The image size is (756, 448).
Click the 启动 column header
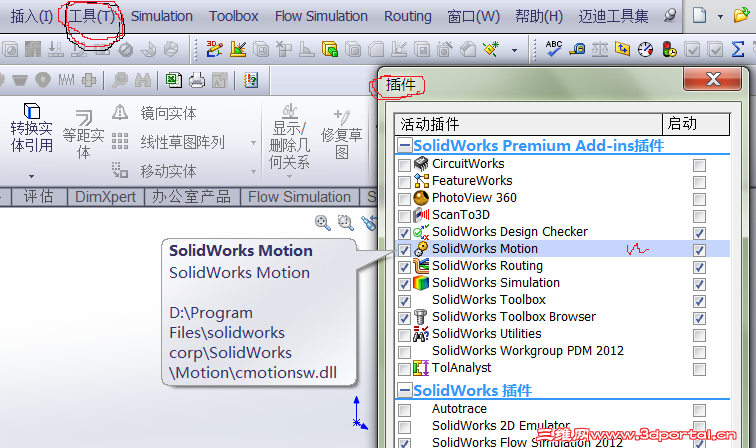[x=696, y=124]
